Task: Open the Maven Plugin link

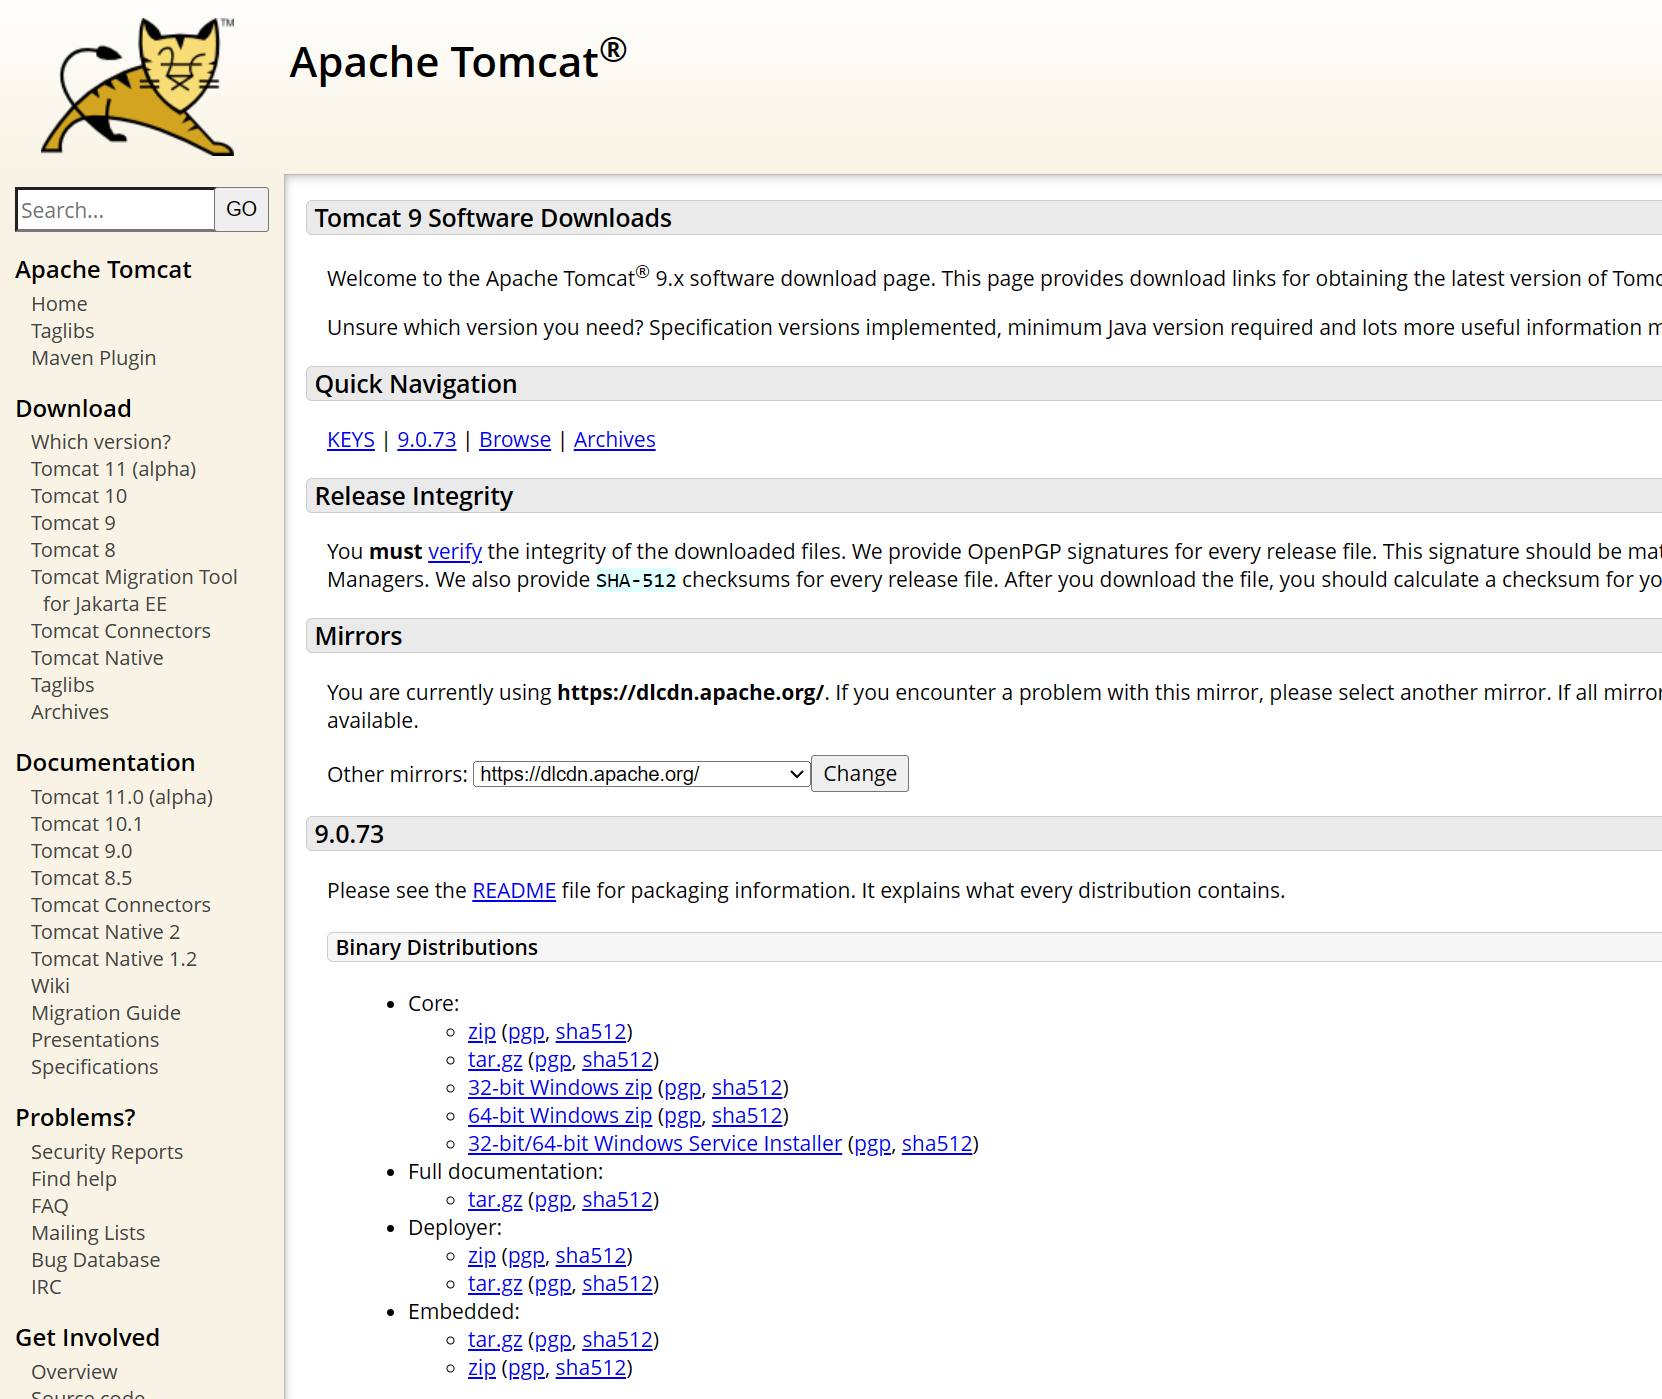Action: point(93,358)
